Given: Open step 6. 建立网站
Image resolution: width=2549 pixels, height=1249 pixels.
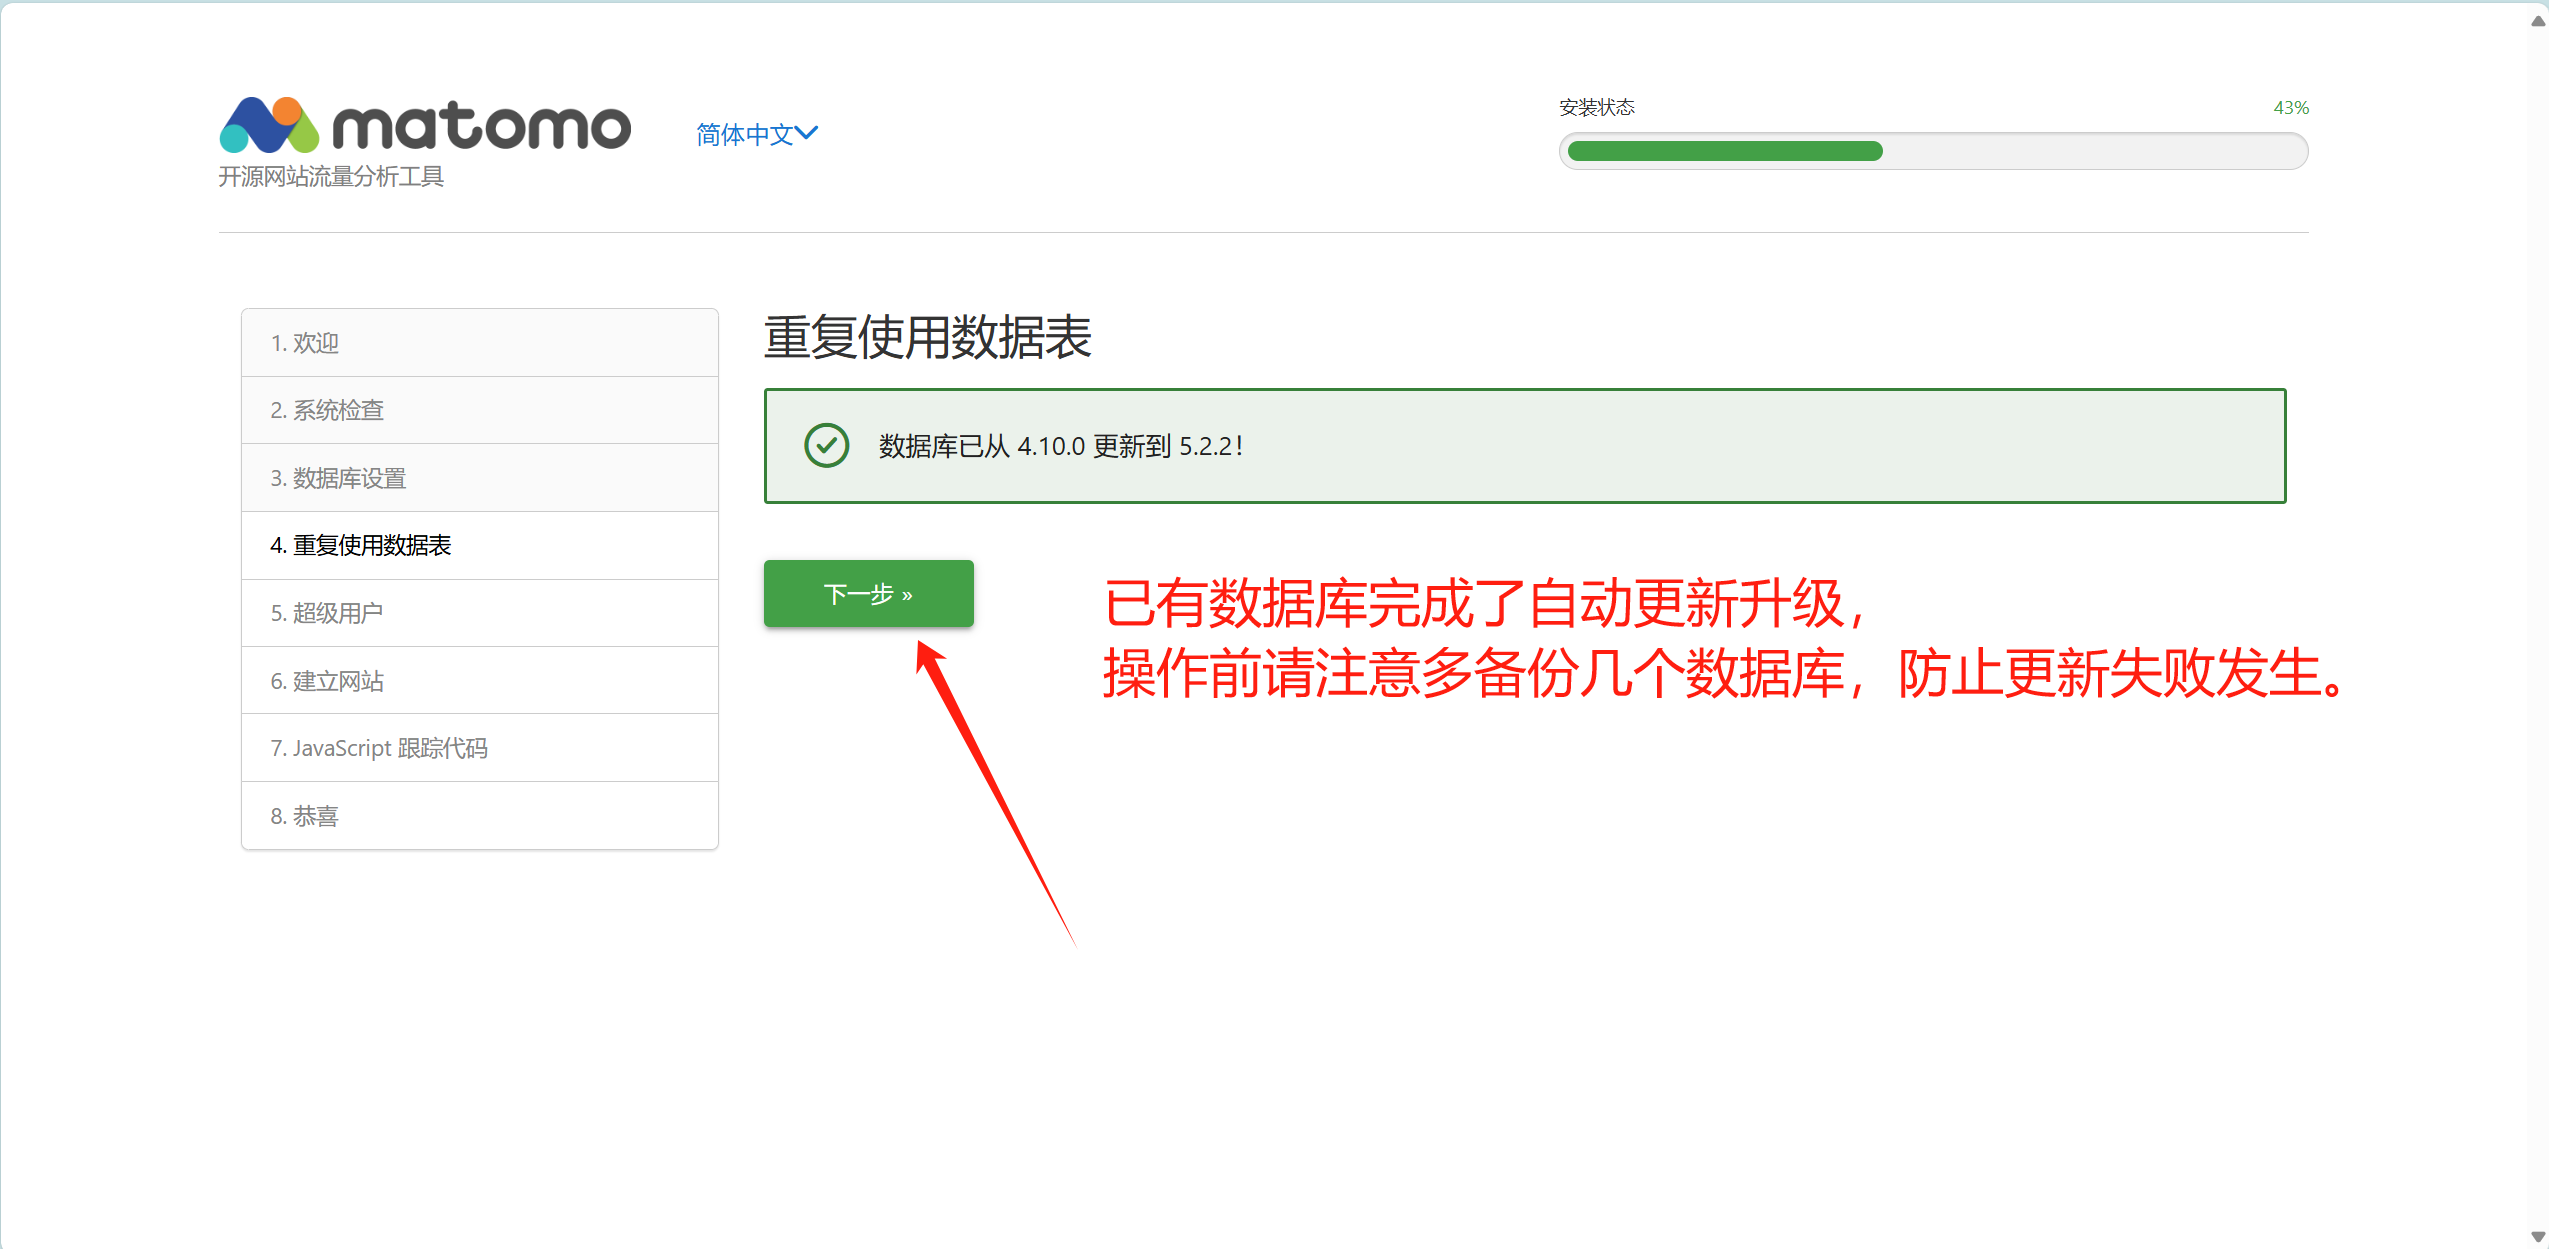Looking at the screenshot, I should [327, 681].
